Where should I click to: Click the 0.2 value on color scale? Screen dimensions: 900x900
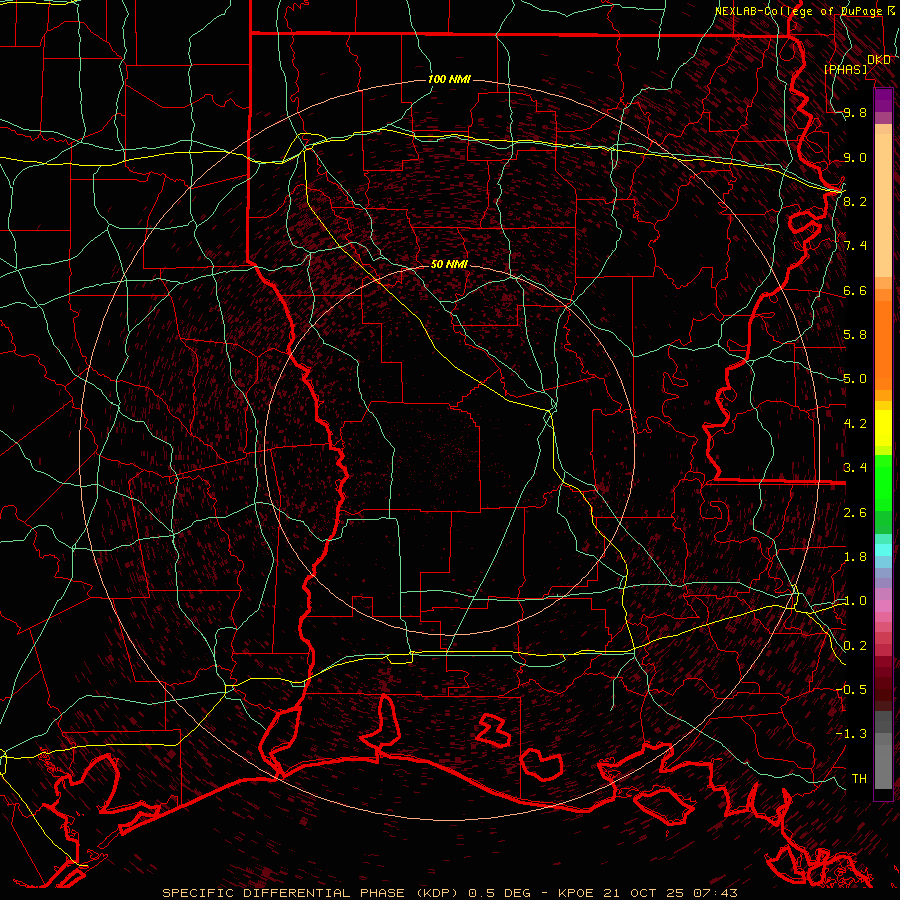[855, 646]
